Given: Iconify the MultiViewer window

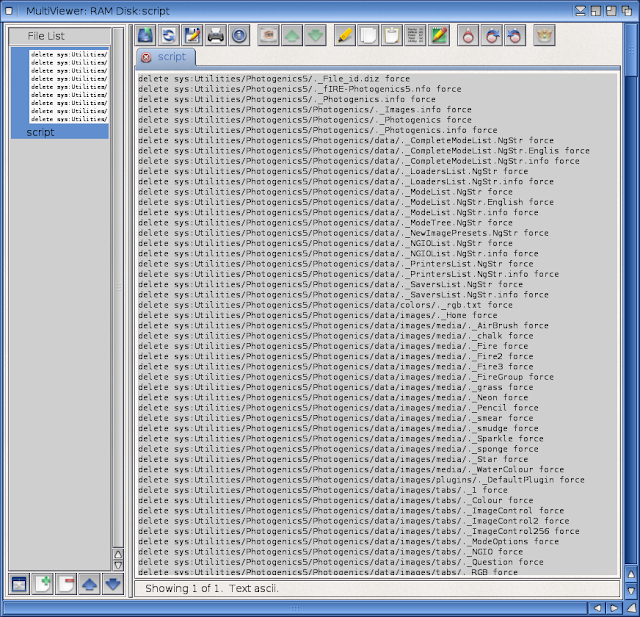Looking at the screenshot, I should tap(580, 11).
